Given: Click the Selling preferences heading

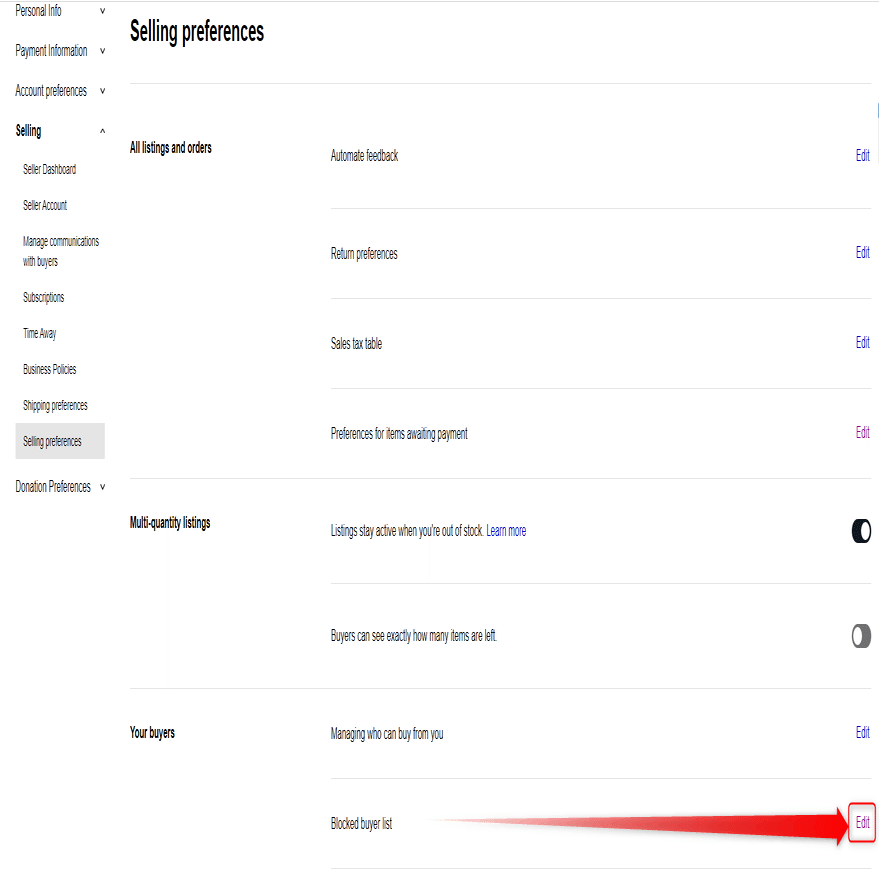Looking at the screenshot, I should (x=197, y=32).
